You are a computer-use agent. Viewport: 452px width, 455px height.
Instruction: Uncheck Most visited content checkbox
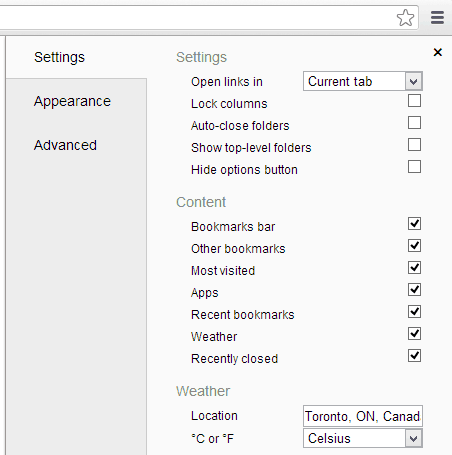pos(414,268)
